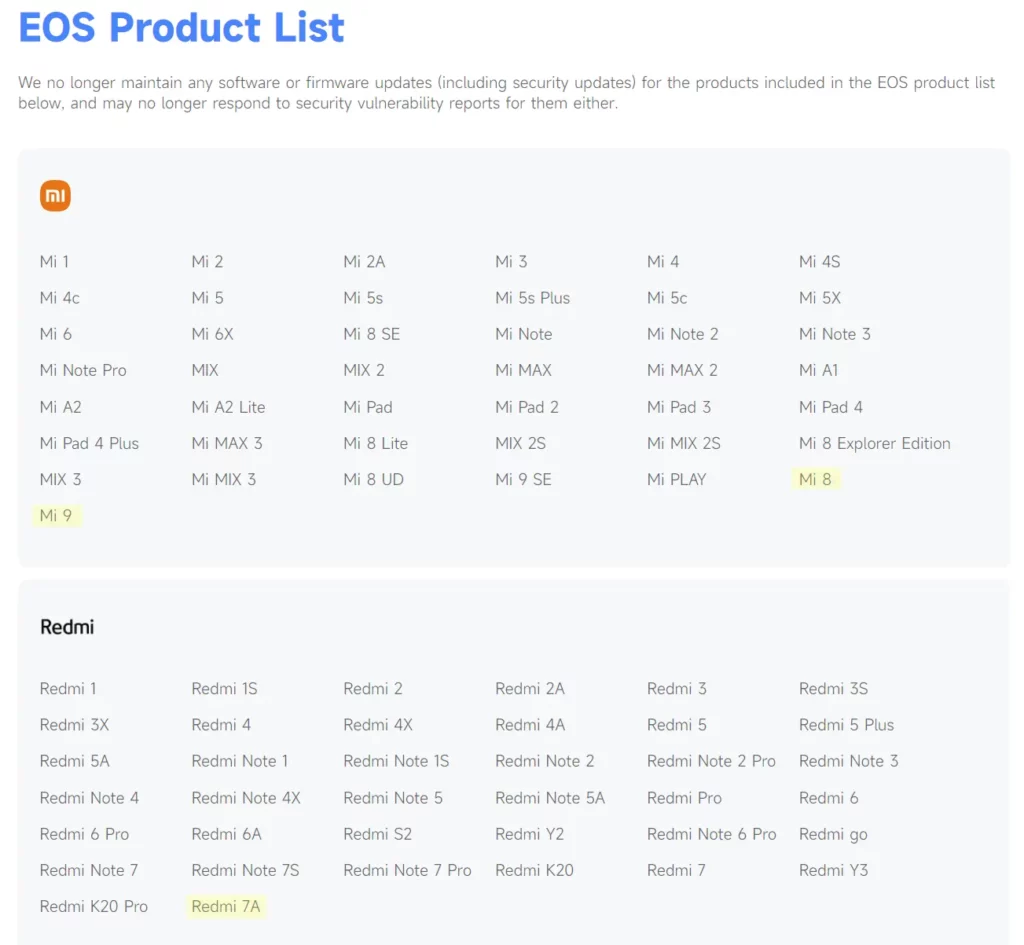Click the Mi MIX 2S entry
Image resolution: width=1024 pixels, height=945 pixels.
coord(683,443)
